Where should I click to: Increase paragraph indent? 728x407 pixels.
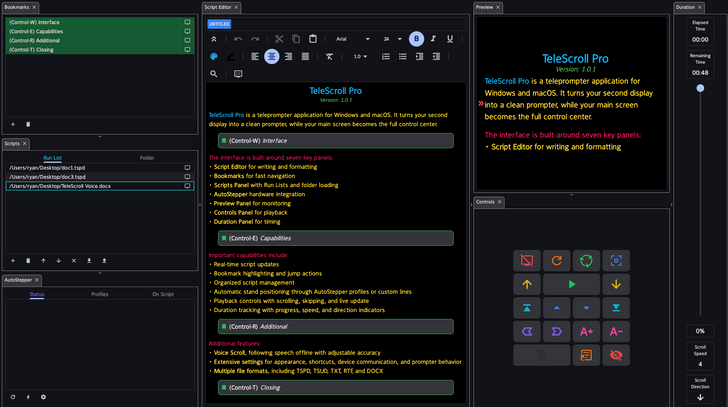pyautogui.click(x=419, y=57)
